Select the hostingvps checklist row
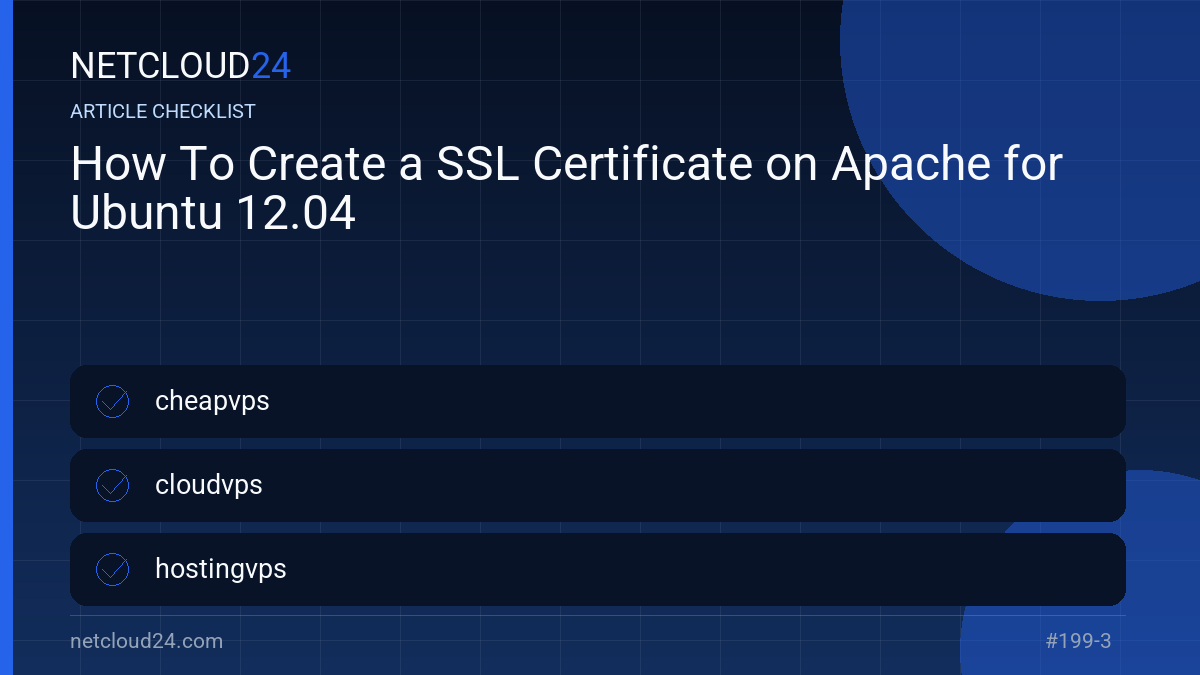The image size is (1200, 675). (598, 569)
